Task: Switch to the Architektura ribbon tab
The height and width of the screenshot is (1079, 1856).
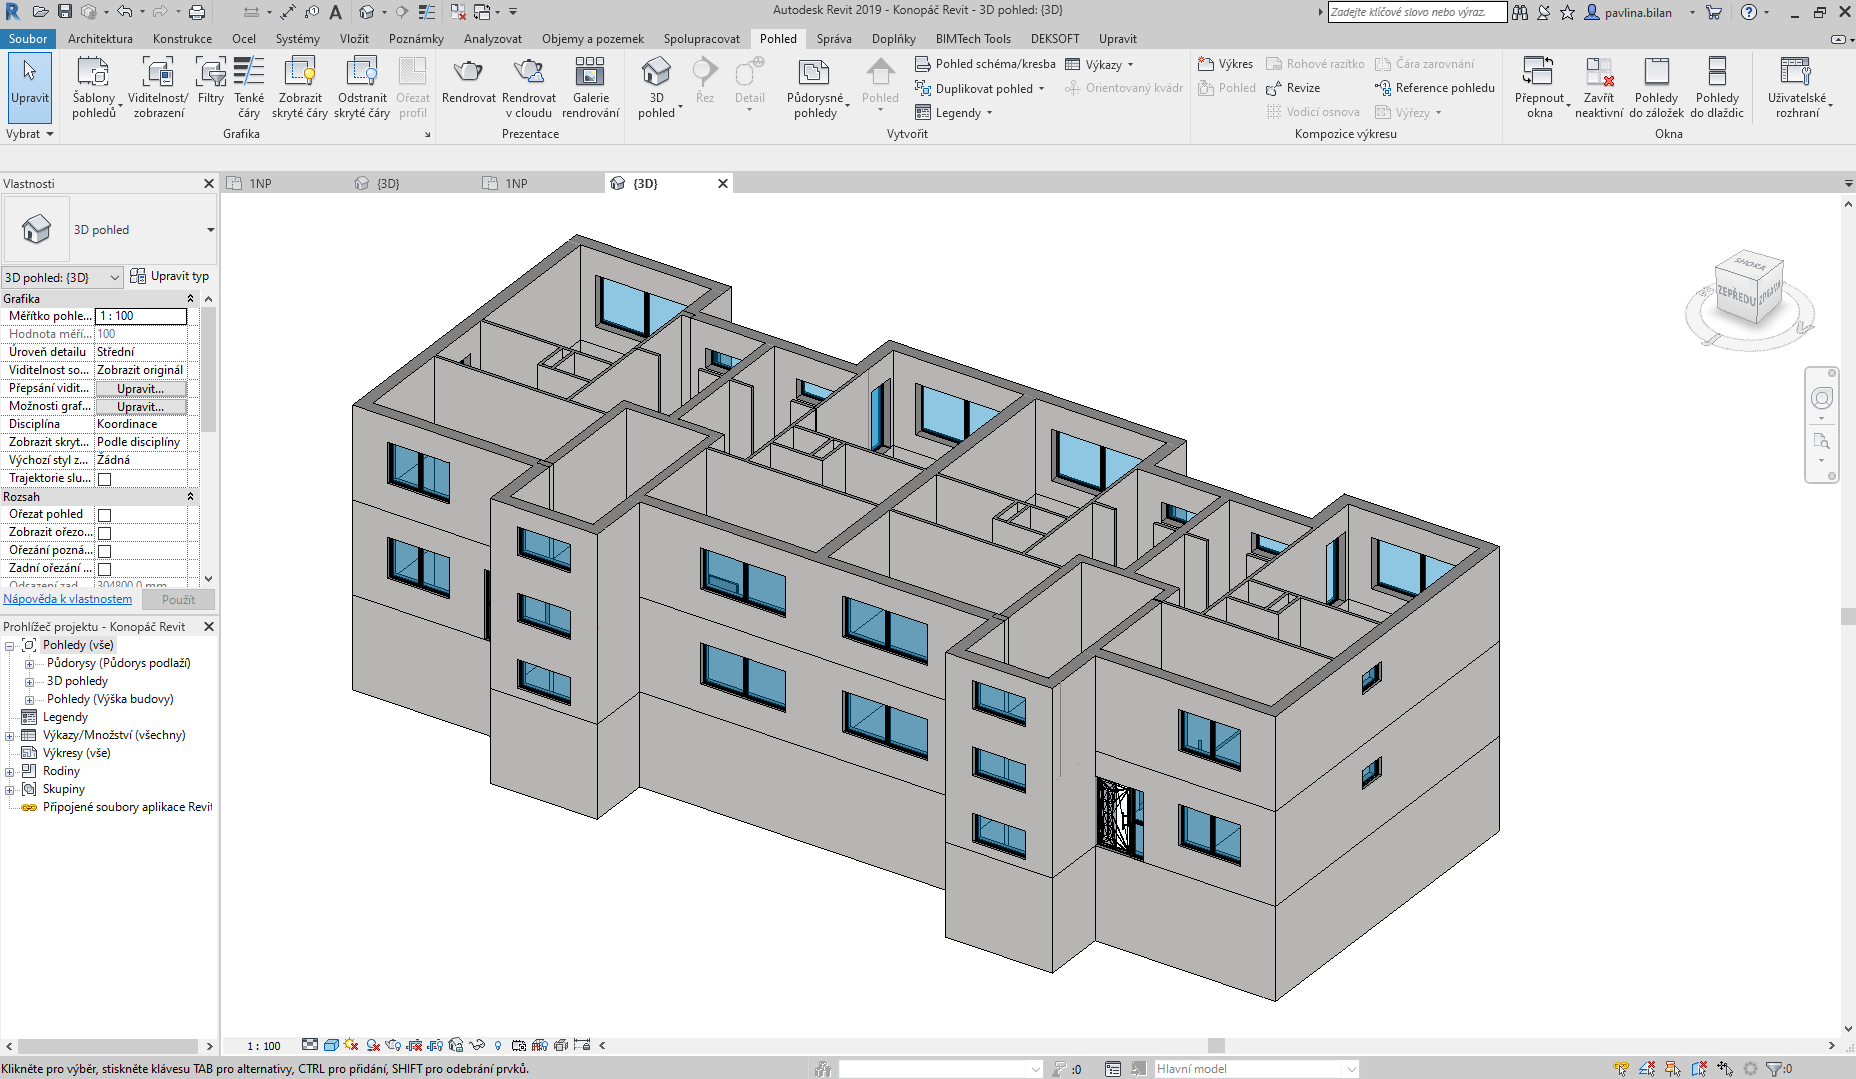Action: [x=100, y=39]
